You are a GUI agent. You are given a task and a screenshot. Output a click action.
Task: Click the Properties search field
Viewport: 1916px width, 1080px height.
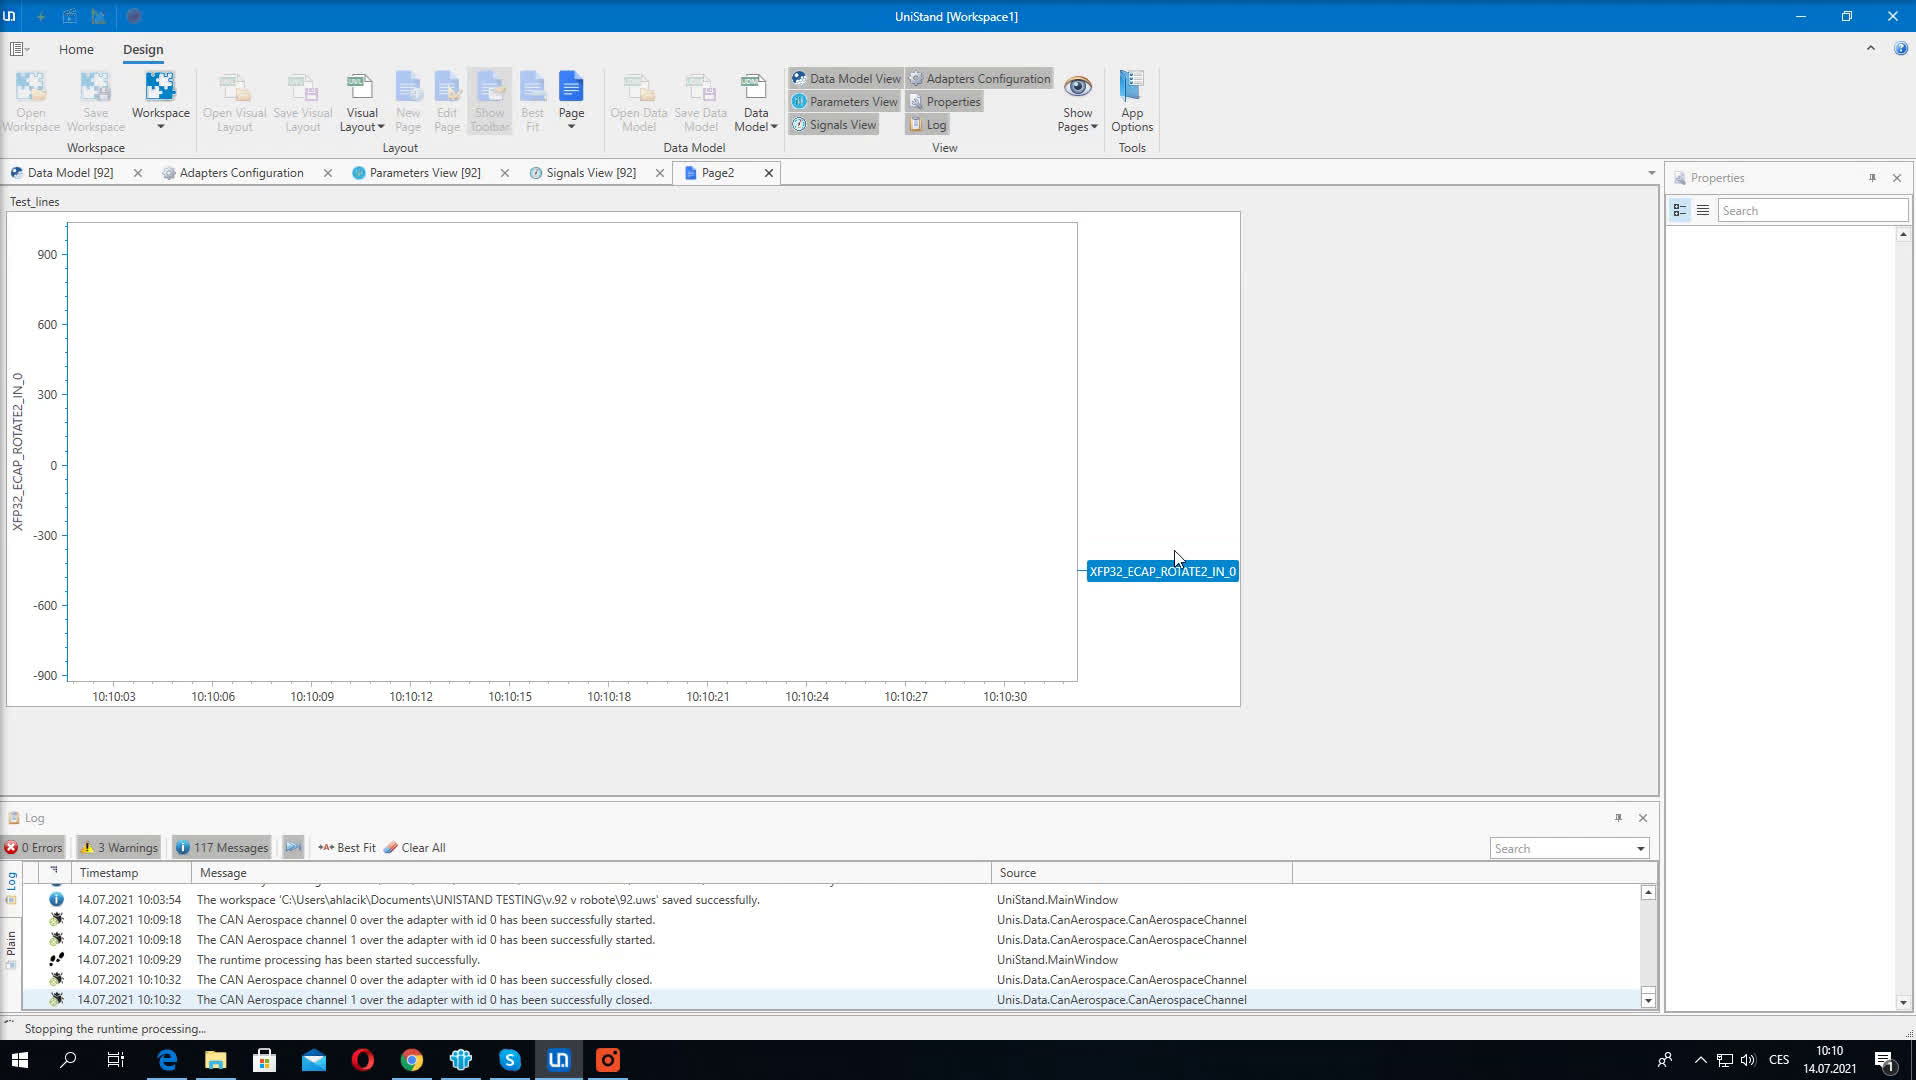[1811, 211]
